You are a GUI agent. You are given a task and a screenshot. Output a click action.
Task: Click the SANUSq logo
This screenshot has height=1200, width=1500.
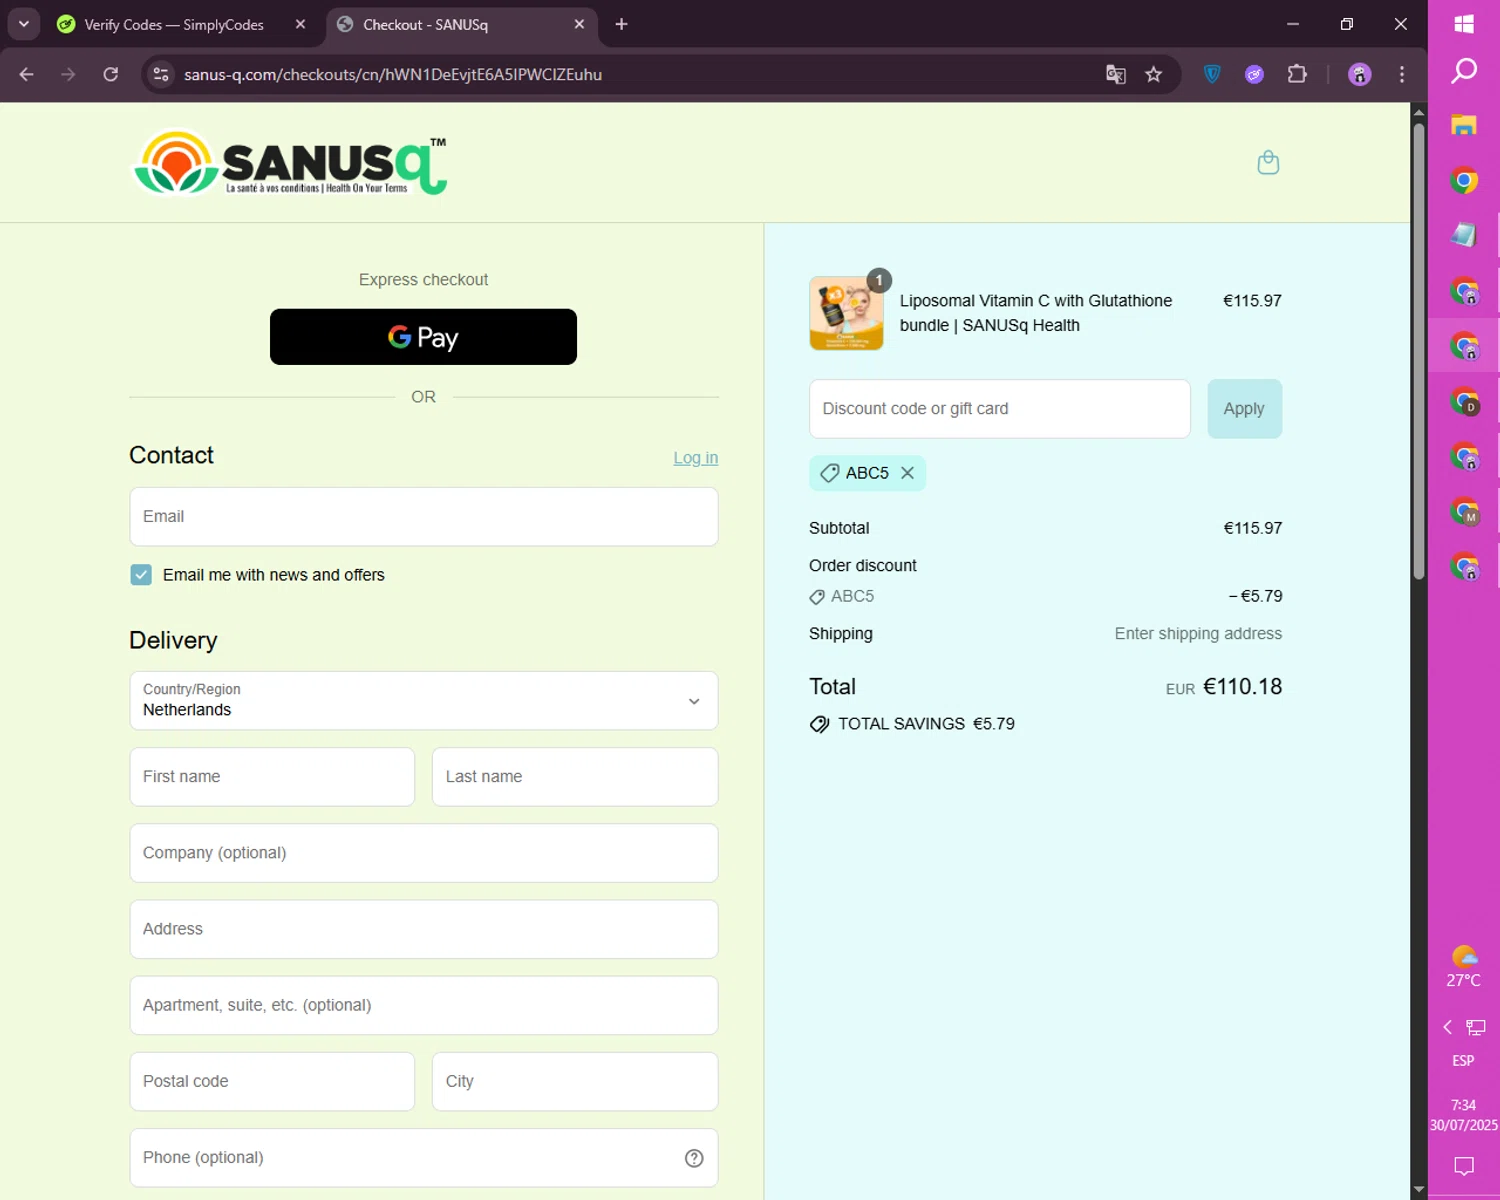[290, 163]
